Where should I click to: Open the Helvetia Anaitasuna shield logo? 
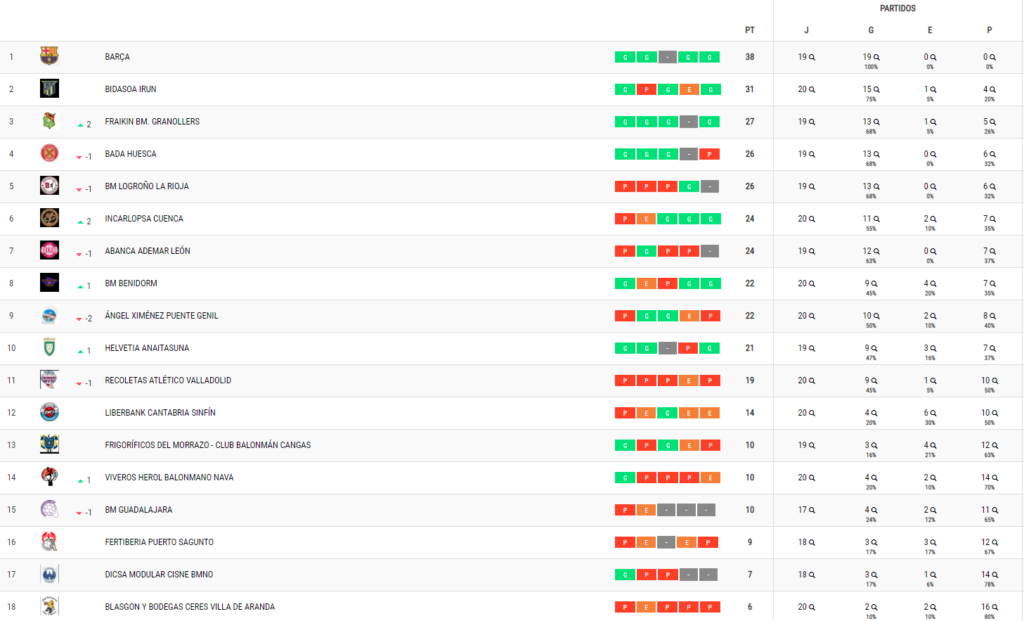[49, 347]
